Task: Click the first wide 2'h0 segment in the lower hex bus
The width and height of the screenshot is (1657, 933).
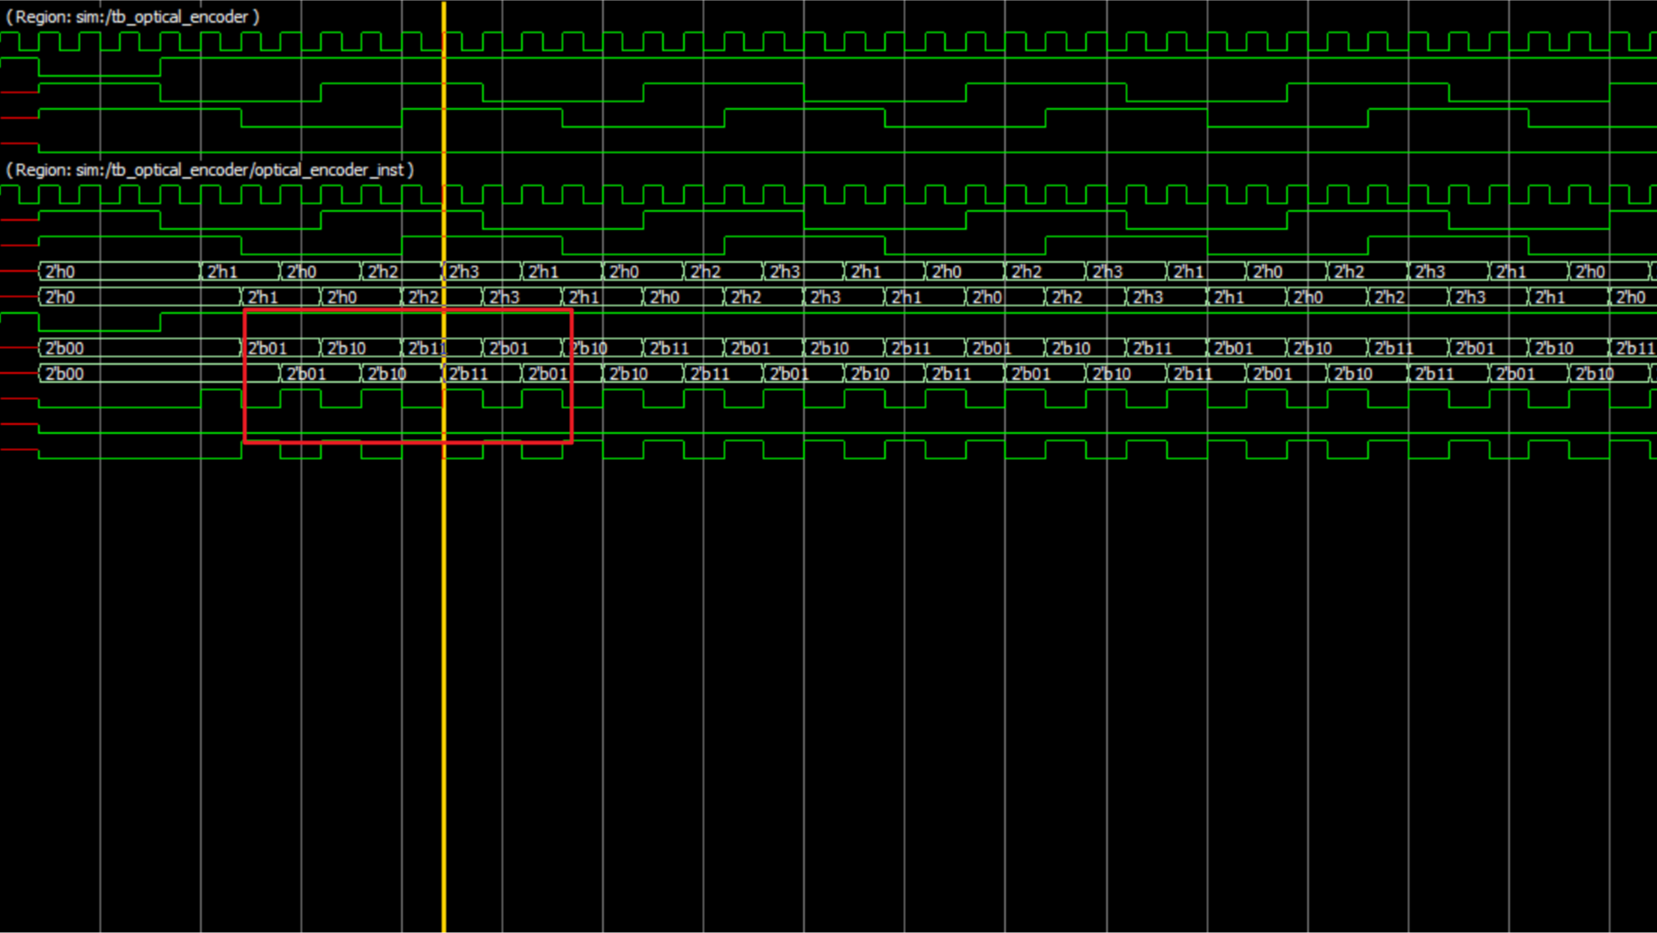Action: pyautogui.click(x=140, y=297)
